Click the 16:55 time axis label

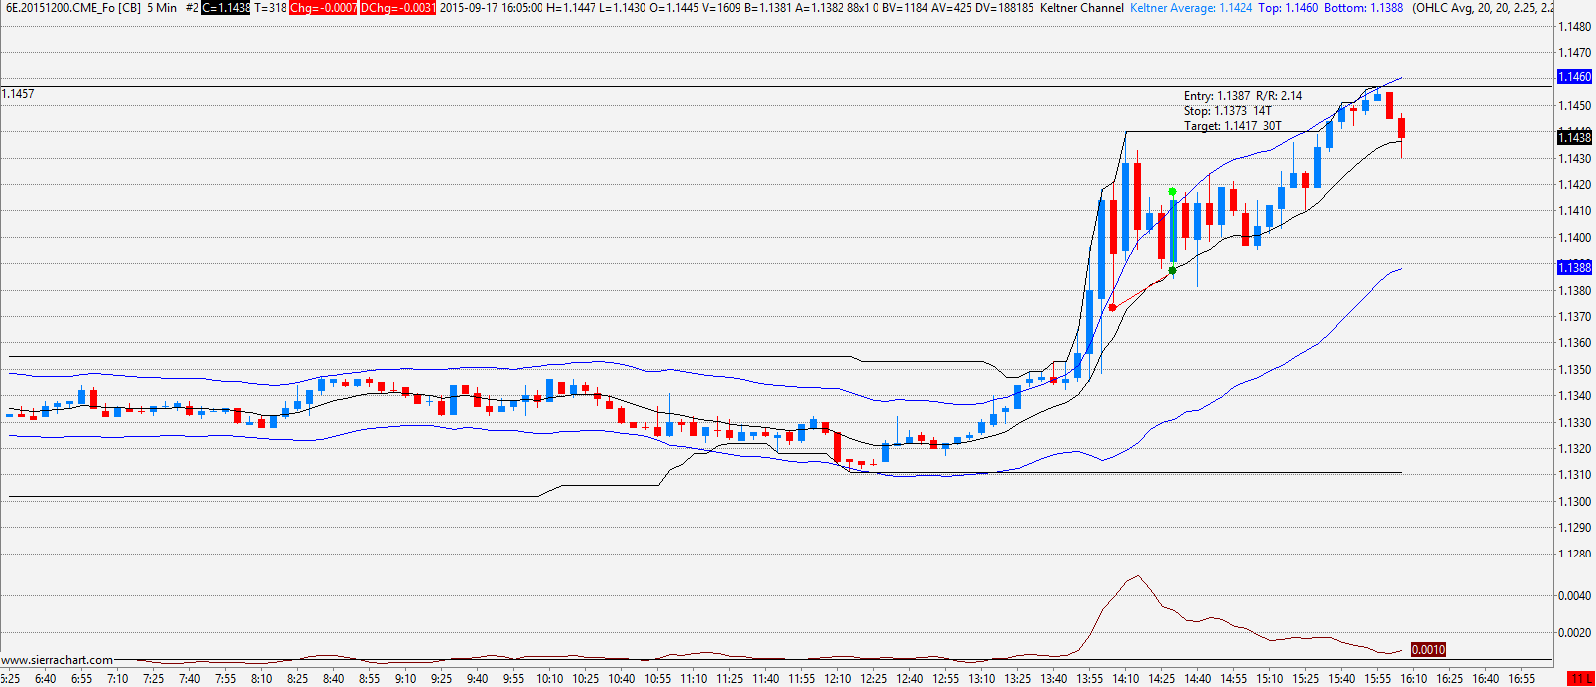pos(1521,679)
